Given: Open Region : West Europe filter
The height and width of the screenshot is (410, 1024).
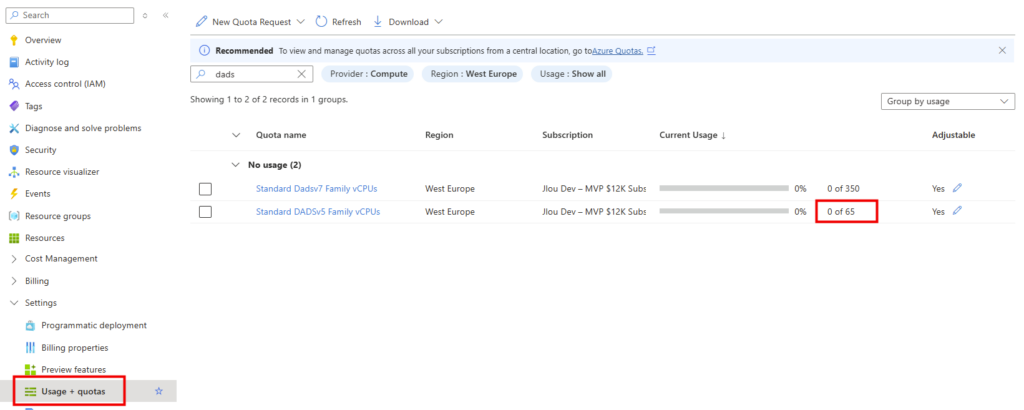Looking at the screenshot, I should pos(473,74).
